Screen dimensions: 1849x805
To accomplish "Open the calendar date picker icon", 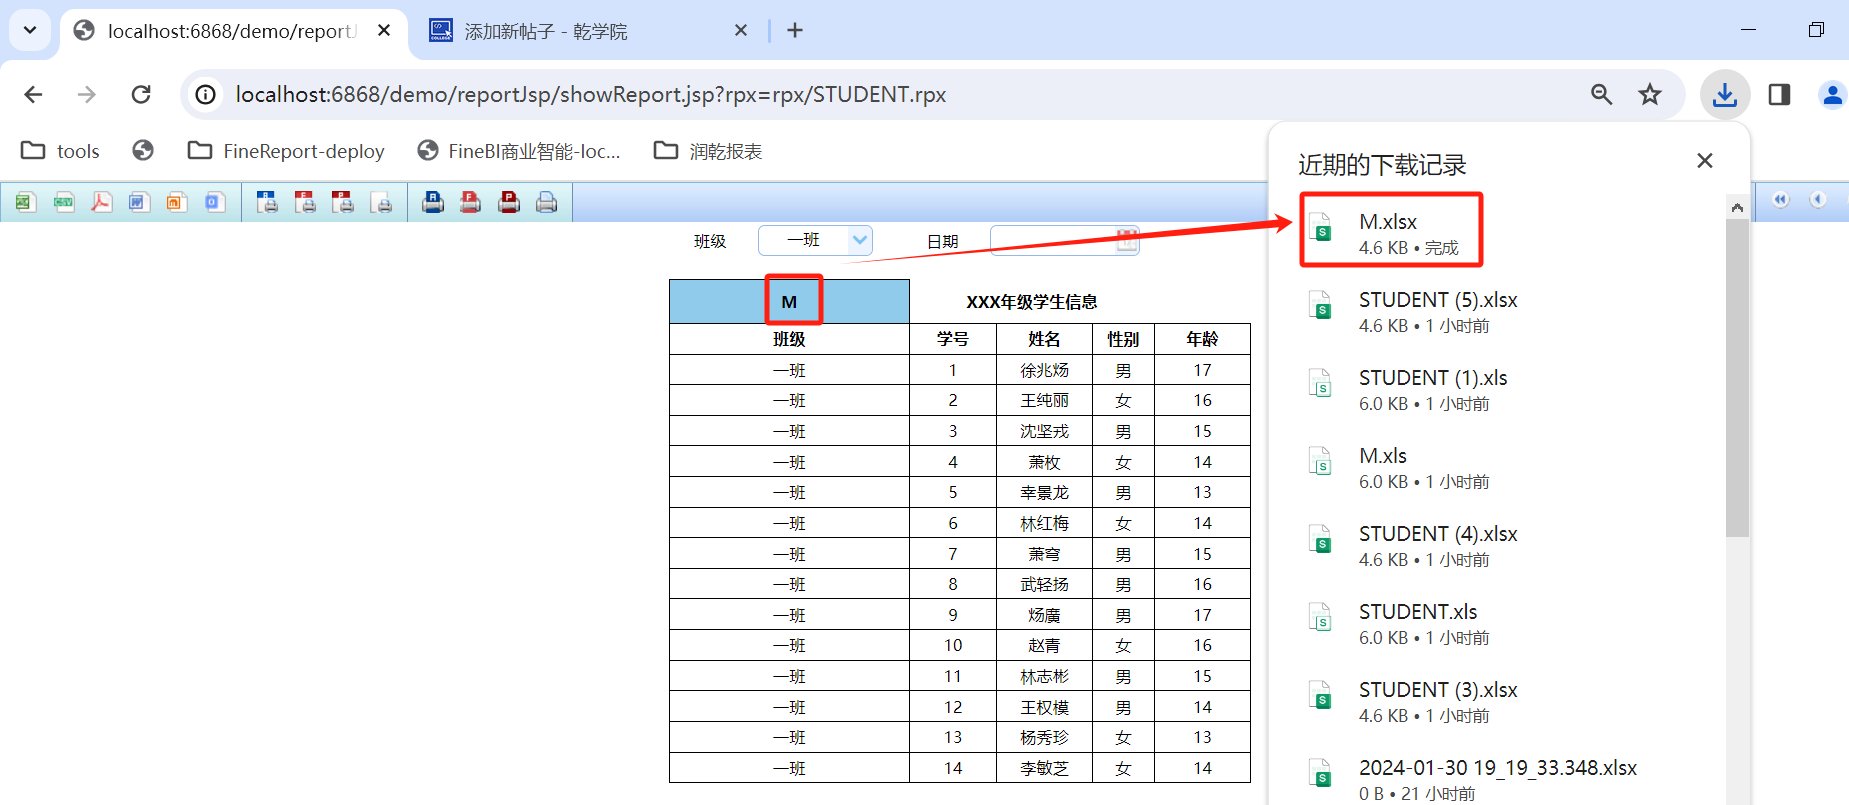I will point(1126,240).
